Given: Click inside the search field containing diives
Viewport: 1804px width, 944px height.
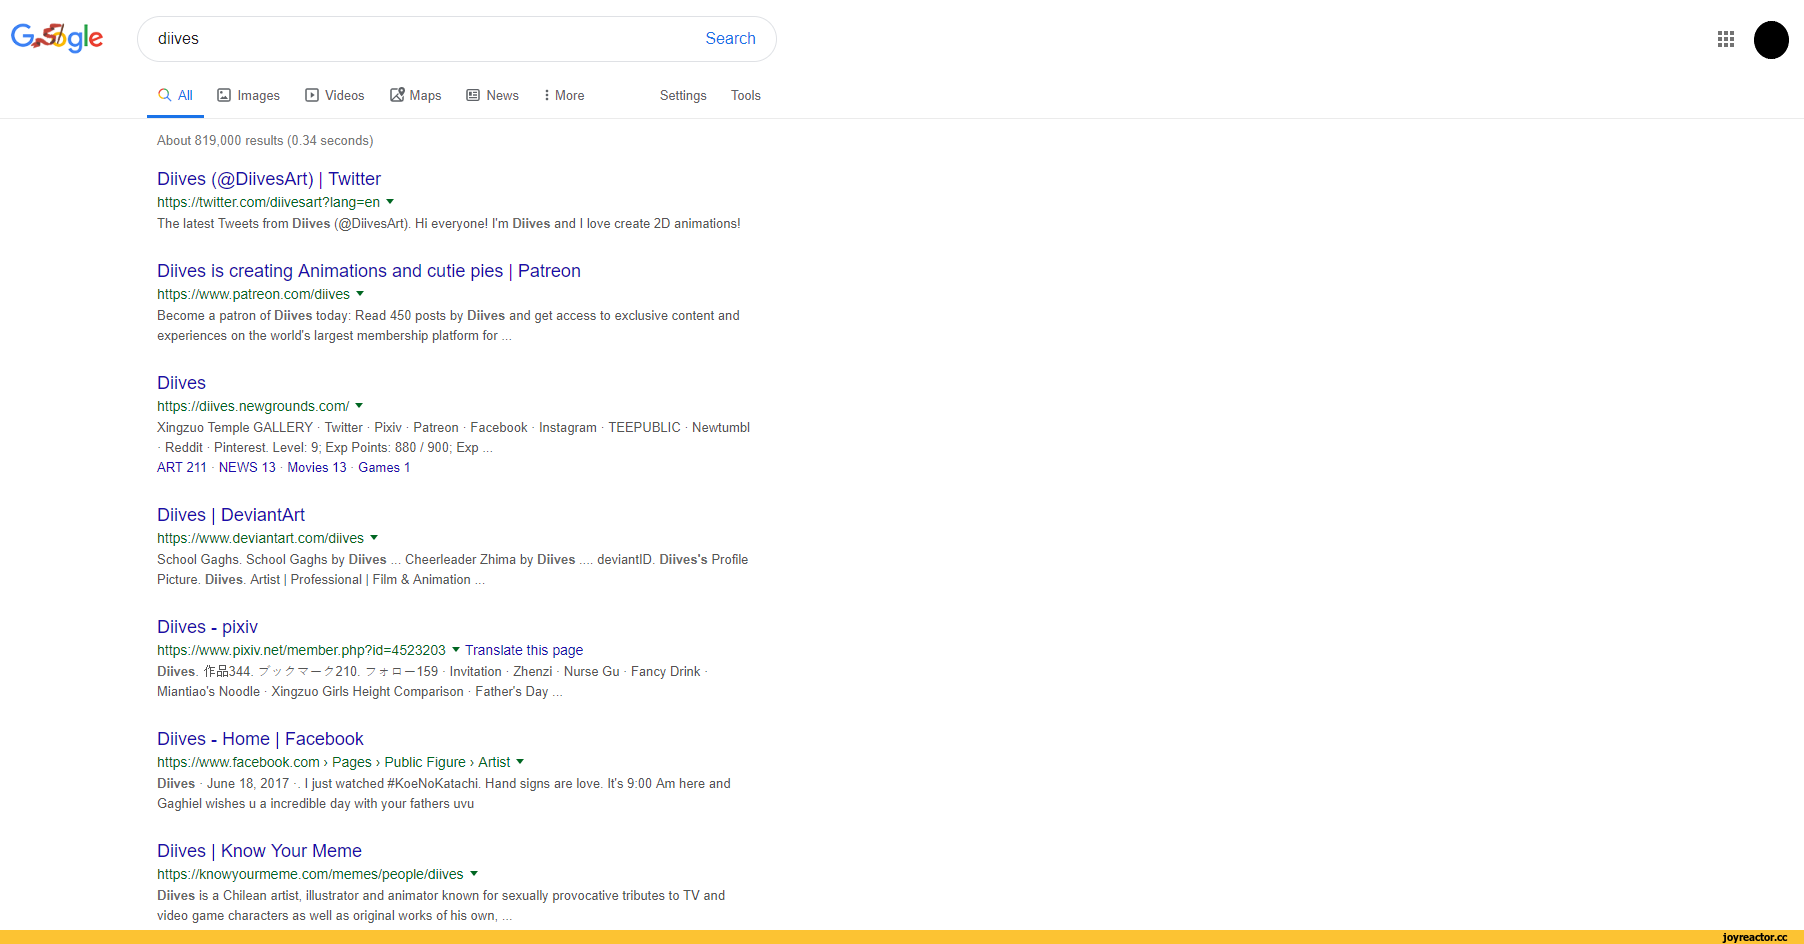Looking at the screenshot, I should [x=420, y=39].
